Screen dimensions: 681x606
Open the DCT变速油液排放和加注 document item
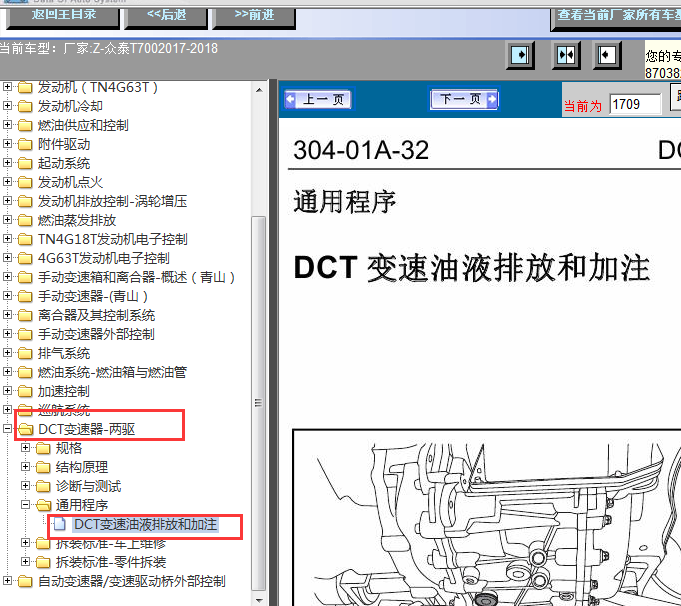[x=145, y=524]
